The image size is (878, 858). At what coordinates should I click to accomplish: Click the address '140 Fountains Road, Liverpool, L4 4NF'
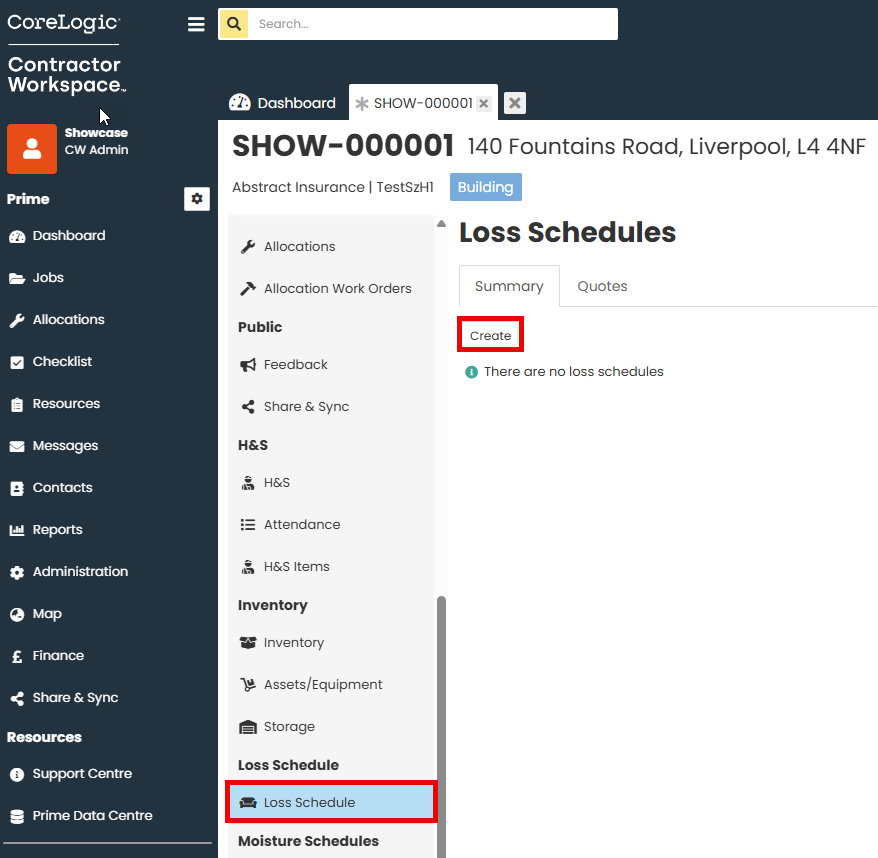click(x=666, y=147)
